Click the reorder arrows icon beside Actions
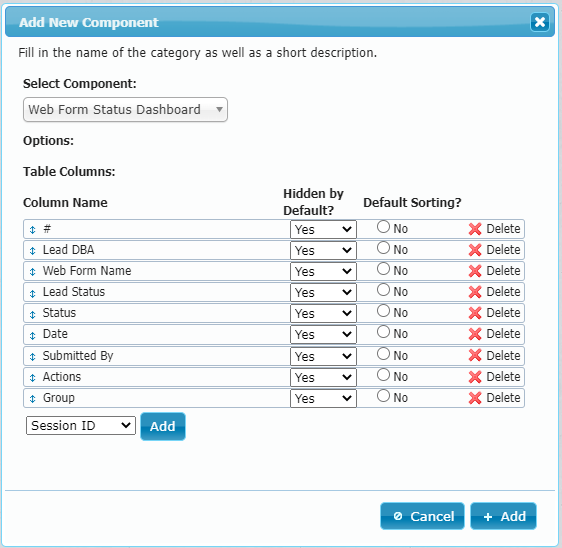Viewport: 562px width, 548px height. tap(33, 377)
